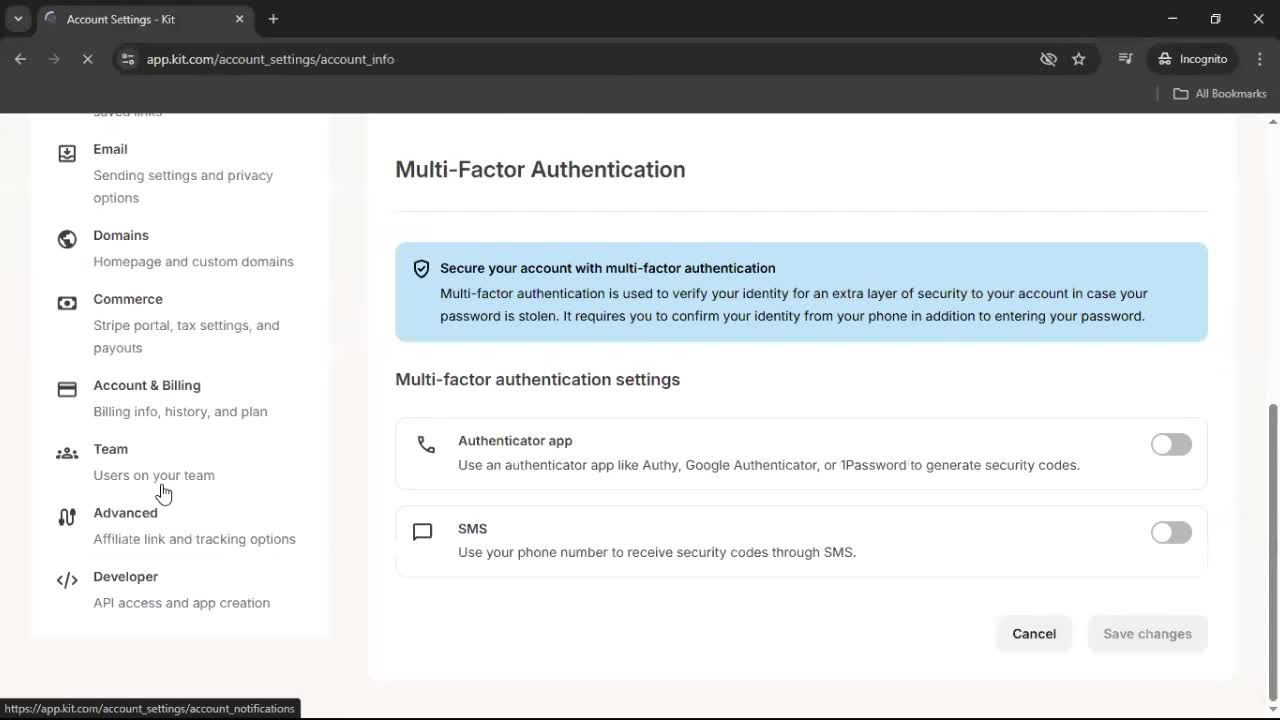Open a new browser tab
Image resolution: width=1280 pixels, height=720 pixels.
click(273, 19)
